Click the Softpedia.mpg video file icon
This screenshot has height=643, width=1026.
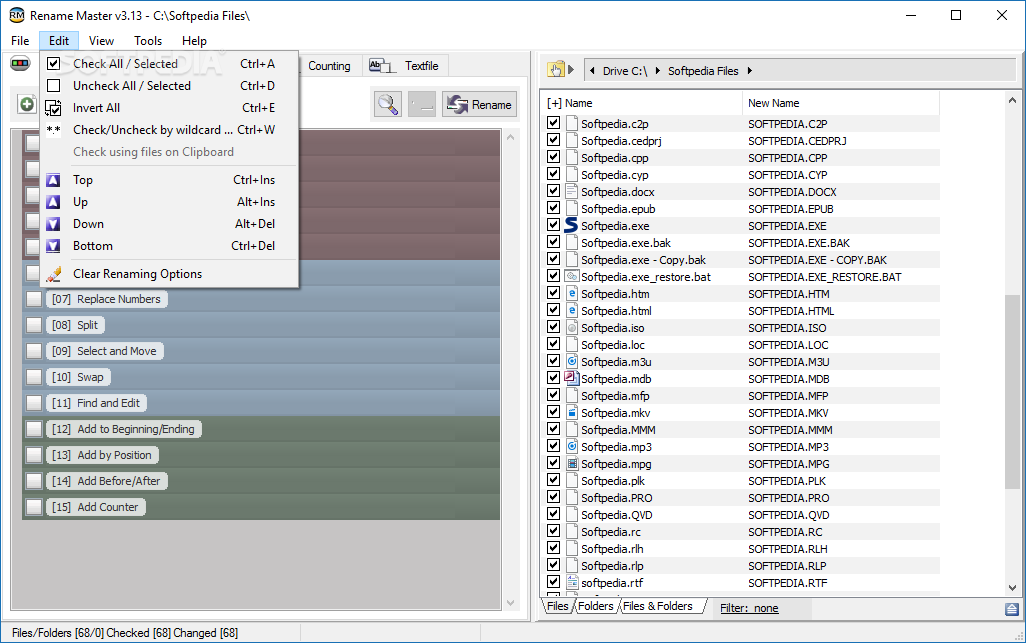click(x=572, y=463)
